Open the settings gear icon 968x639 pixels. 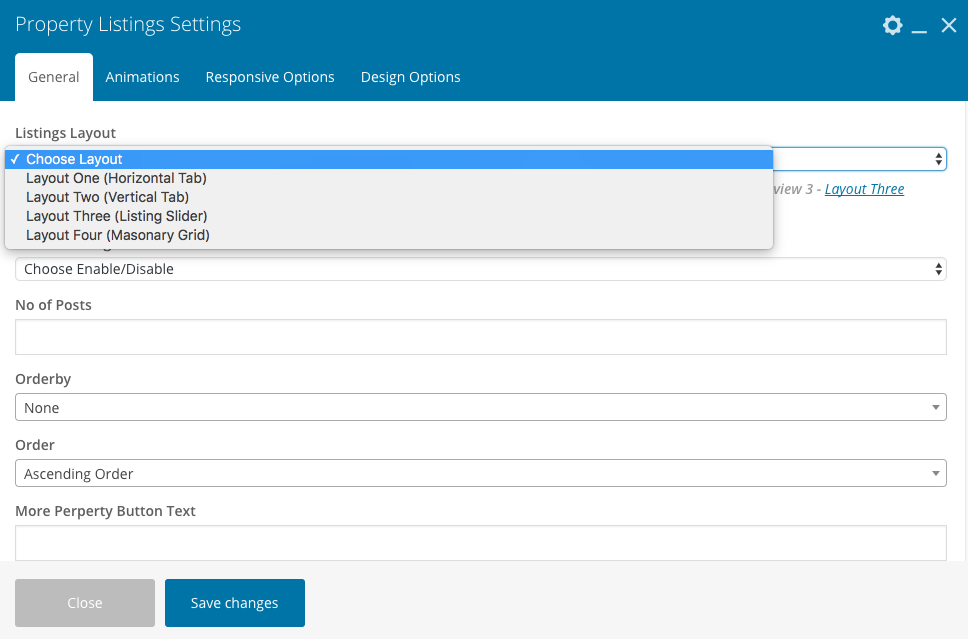[x=892, y=26]
